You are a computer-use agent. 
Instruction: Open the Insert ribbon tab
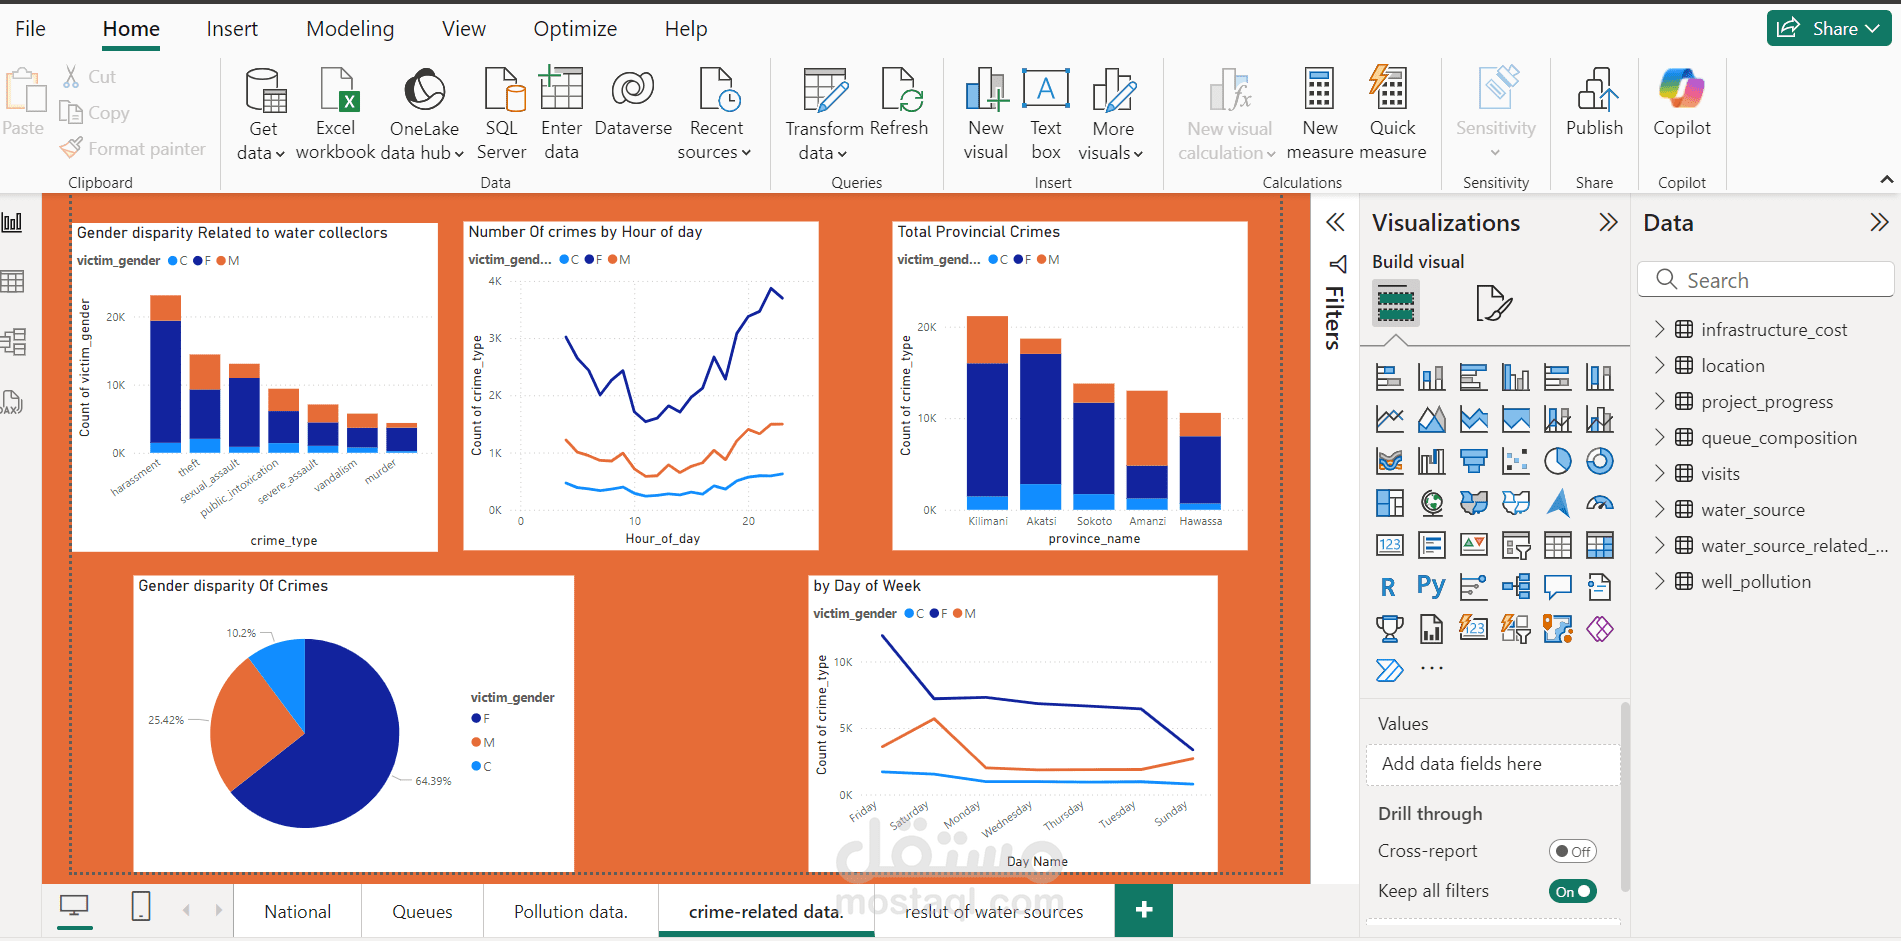[232, 29]
